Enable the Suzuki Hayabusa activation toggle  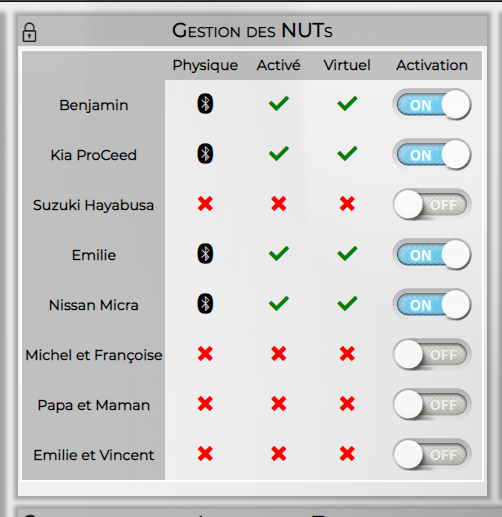432,205
